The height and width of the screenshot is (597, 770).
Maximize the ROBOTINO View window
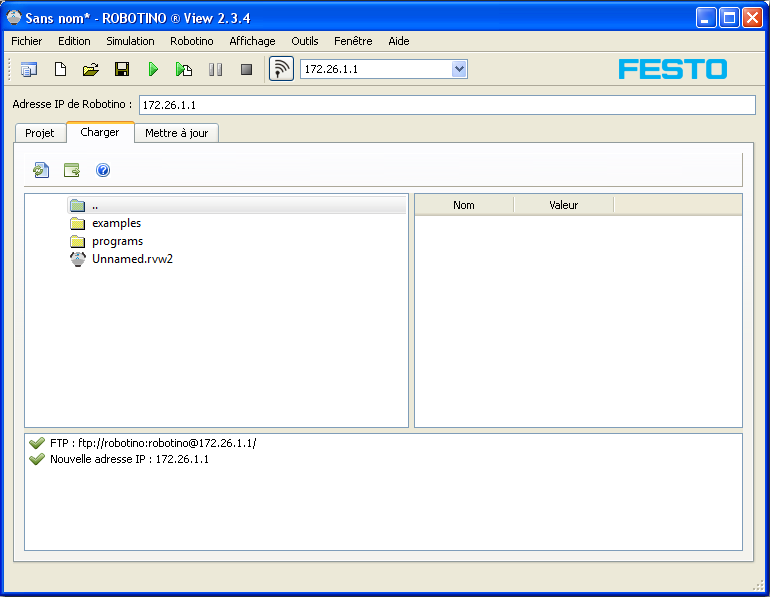pyautogui.click(x=729, y=18)
